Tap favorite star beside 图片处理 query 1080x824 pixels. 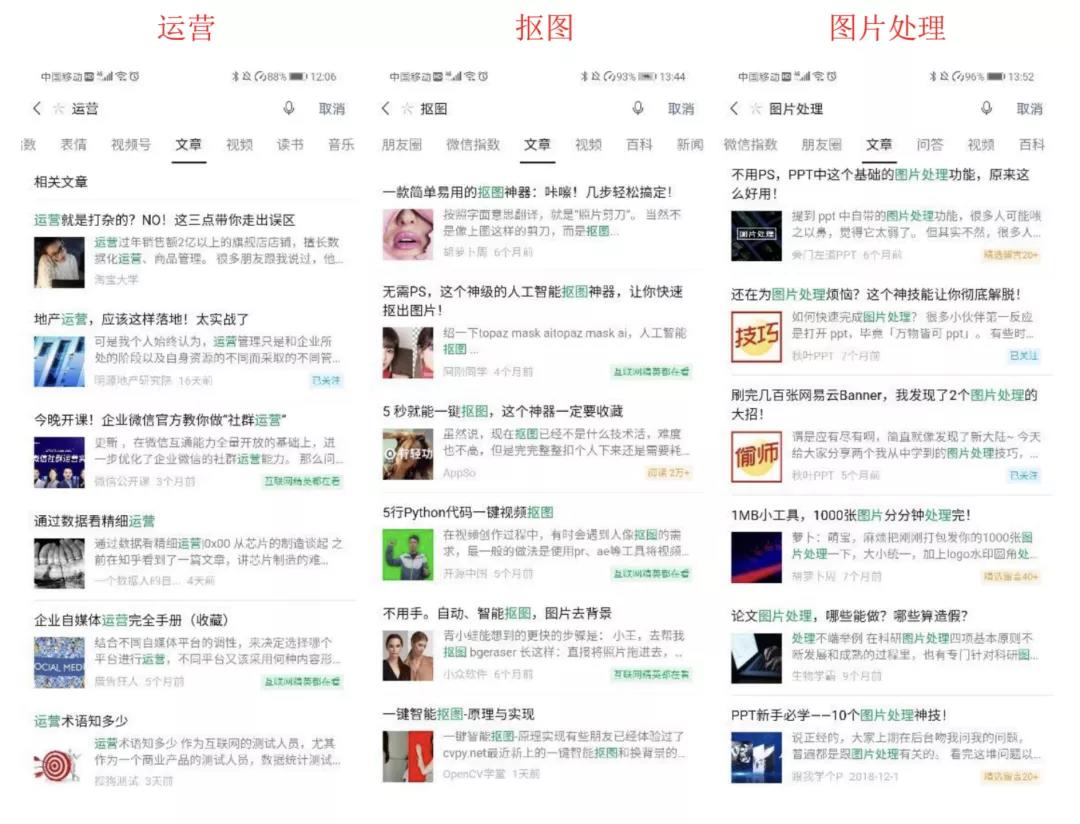[x=756, y=108]
